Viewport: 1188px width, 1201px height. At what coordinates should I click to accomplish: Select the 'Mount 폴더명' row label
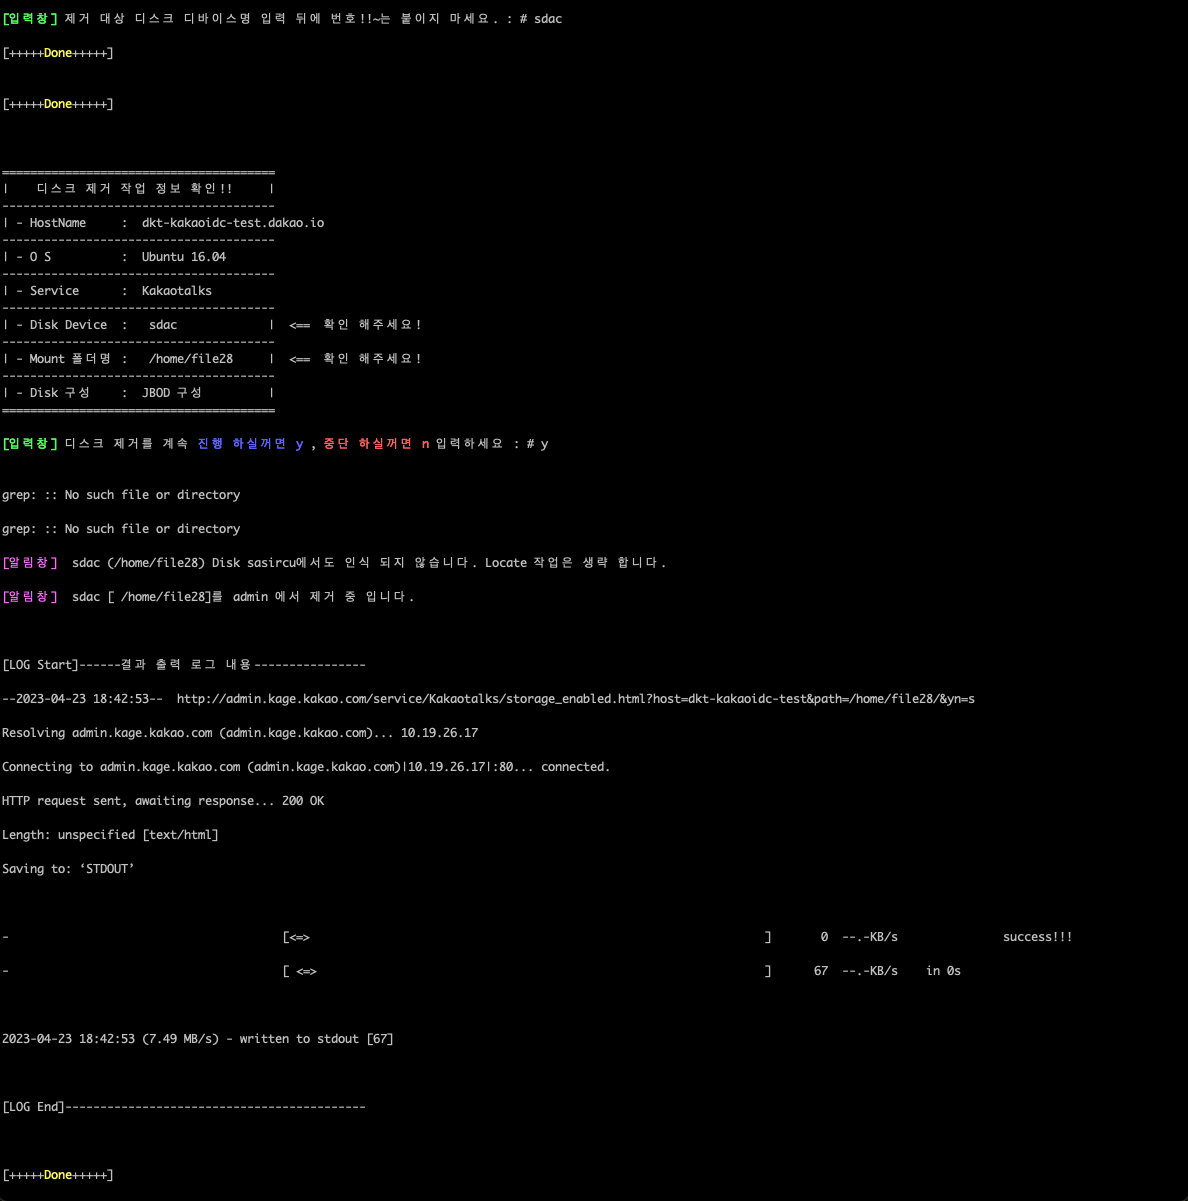click(x=70, y=359)
